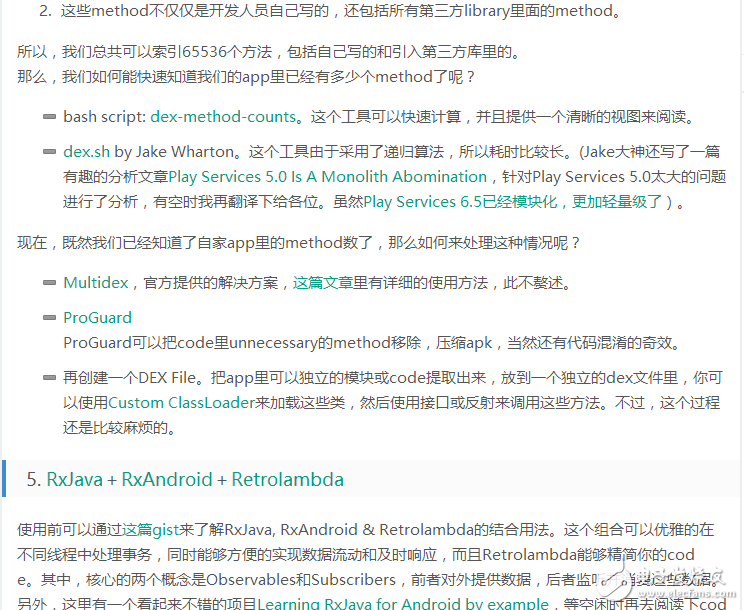Click the RxJava heading link
The width and height of the screenshot is (744, 610).
point(74,480)
